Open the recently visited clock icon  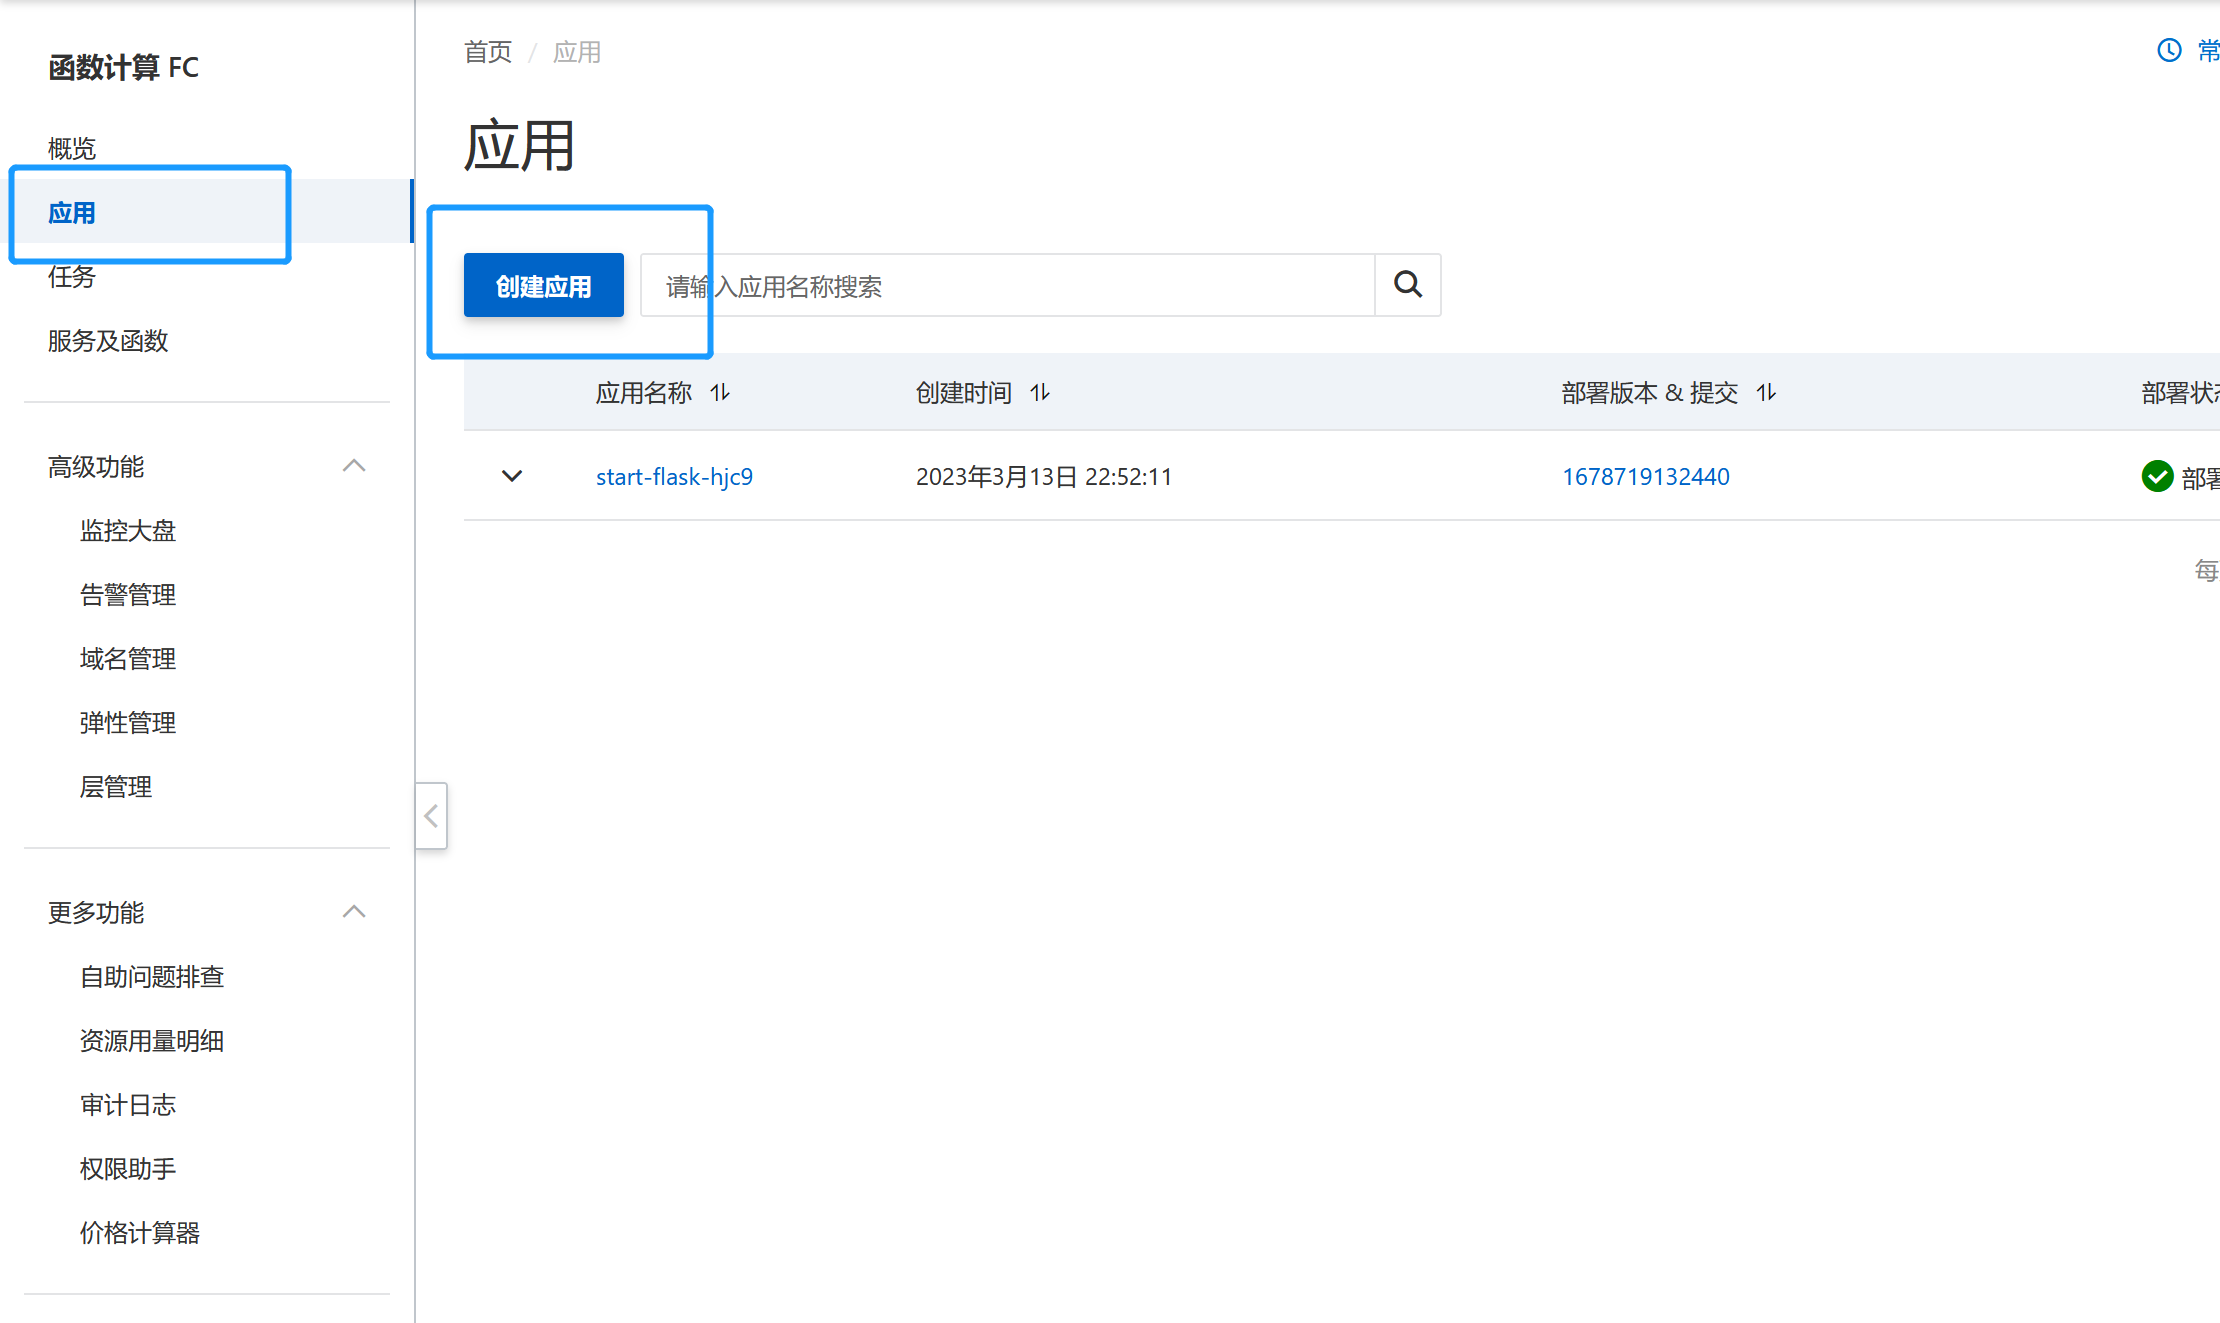(x=2168, y=50)
